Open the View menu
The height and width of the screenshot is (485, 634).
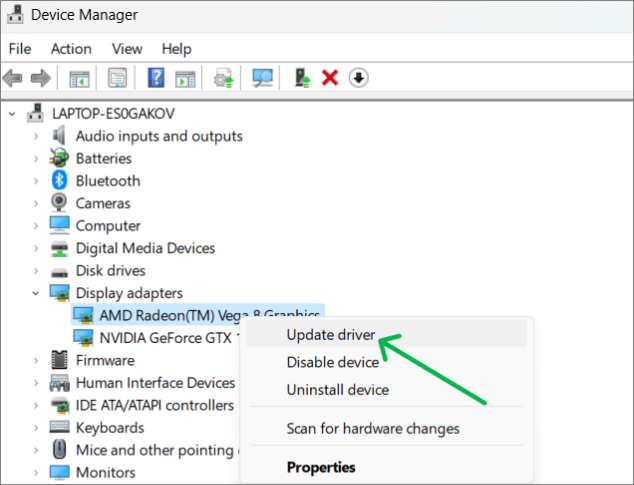pyautogui.click(x=127, y=48)
